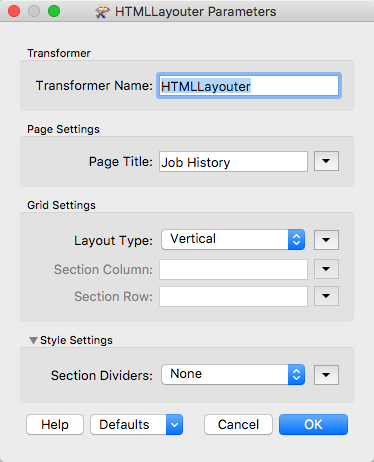Select the Section Dividers None combo box
The image size is (374, 462).
[233, 374]
